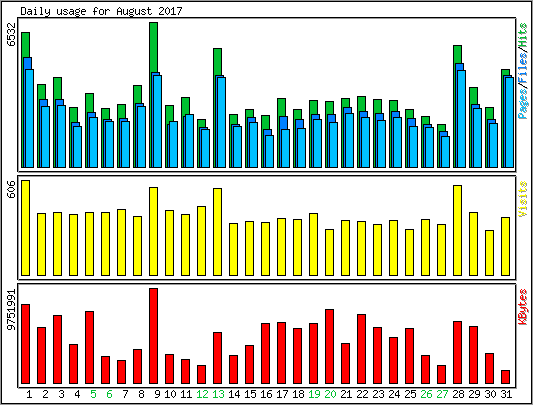Click the green Hits bar top for day 13
The width and height of the screenshot is (533, 405).
218,62
